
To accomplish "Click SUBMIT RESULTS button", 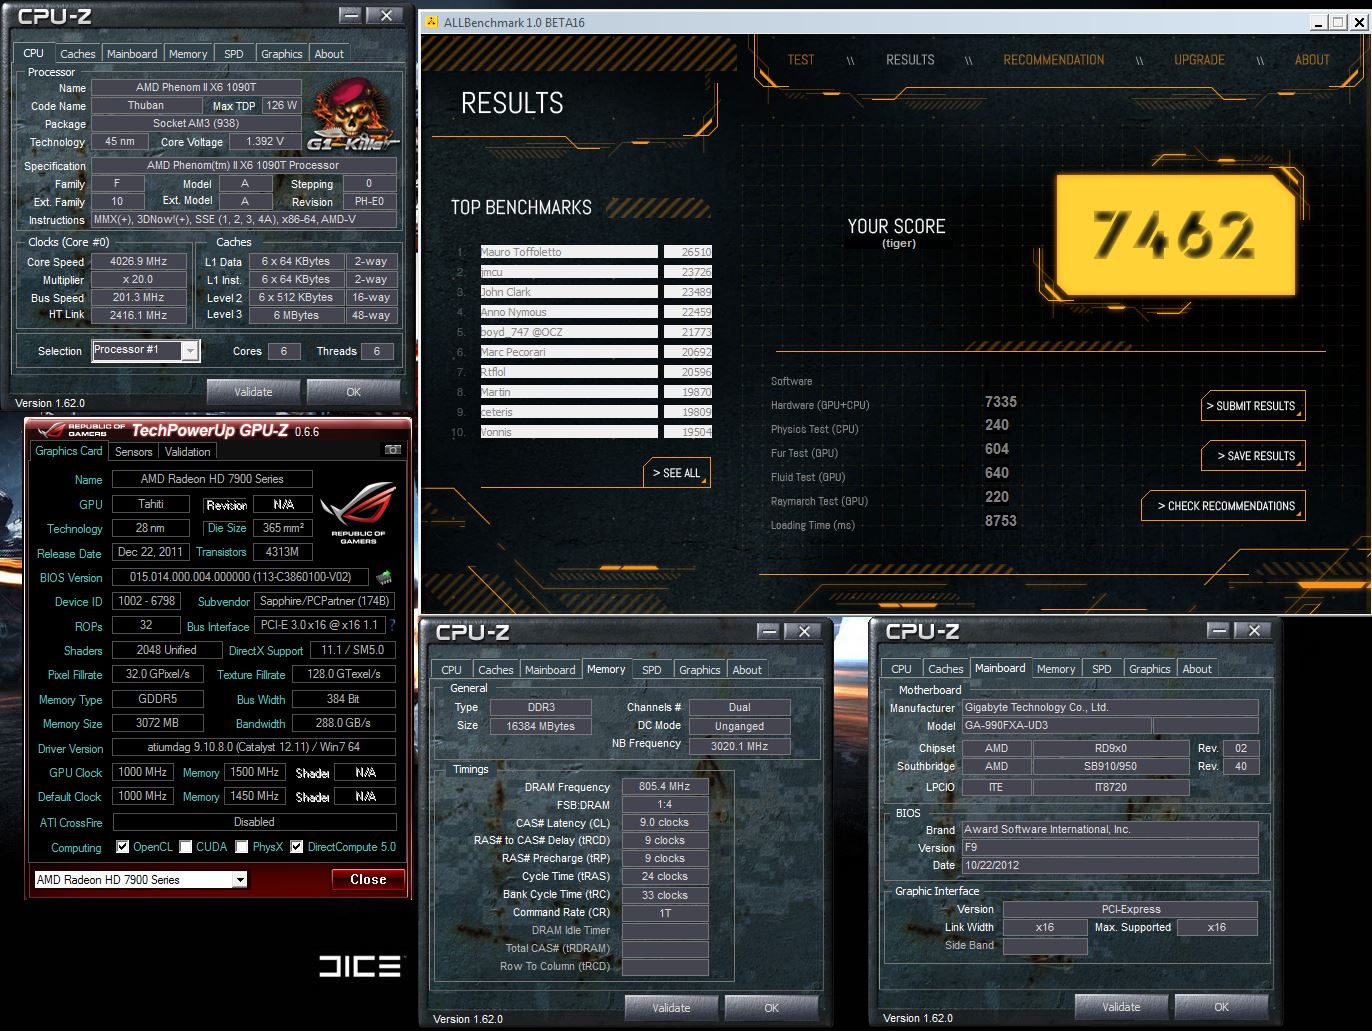I will point(1252,406).
